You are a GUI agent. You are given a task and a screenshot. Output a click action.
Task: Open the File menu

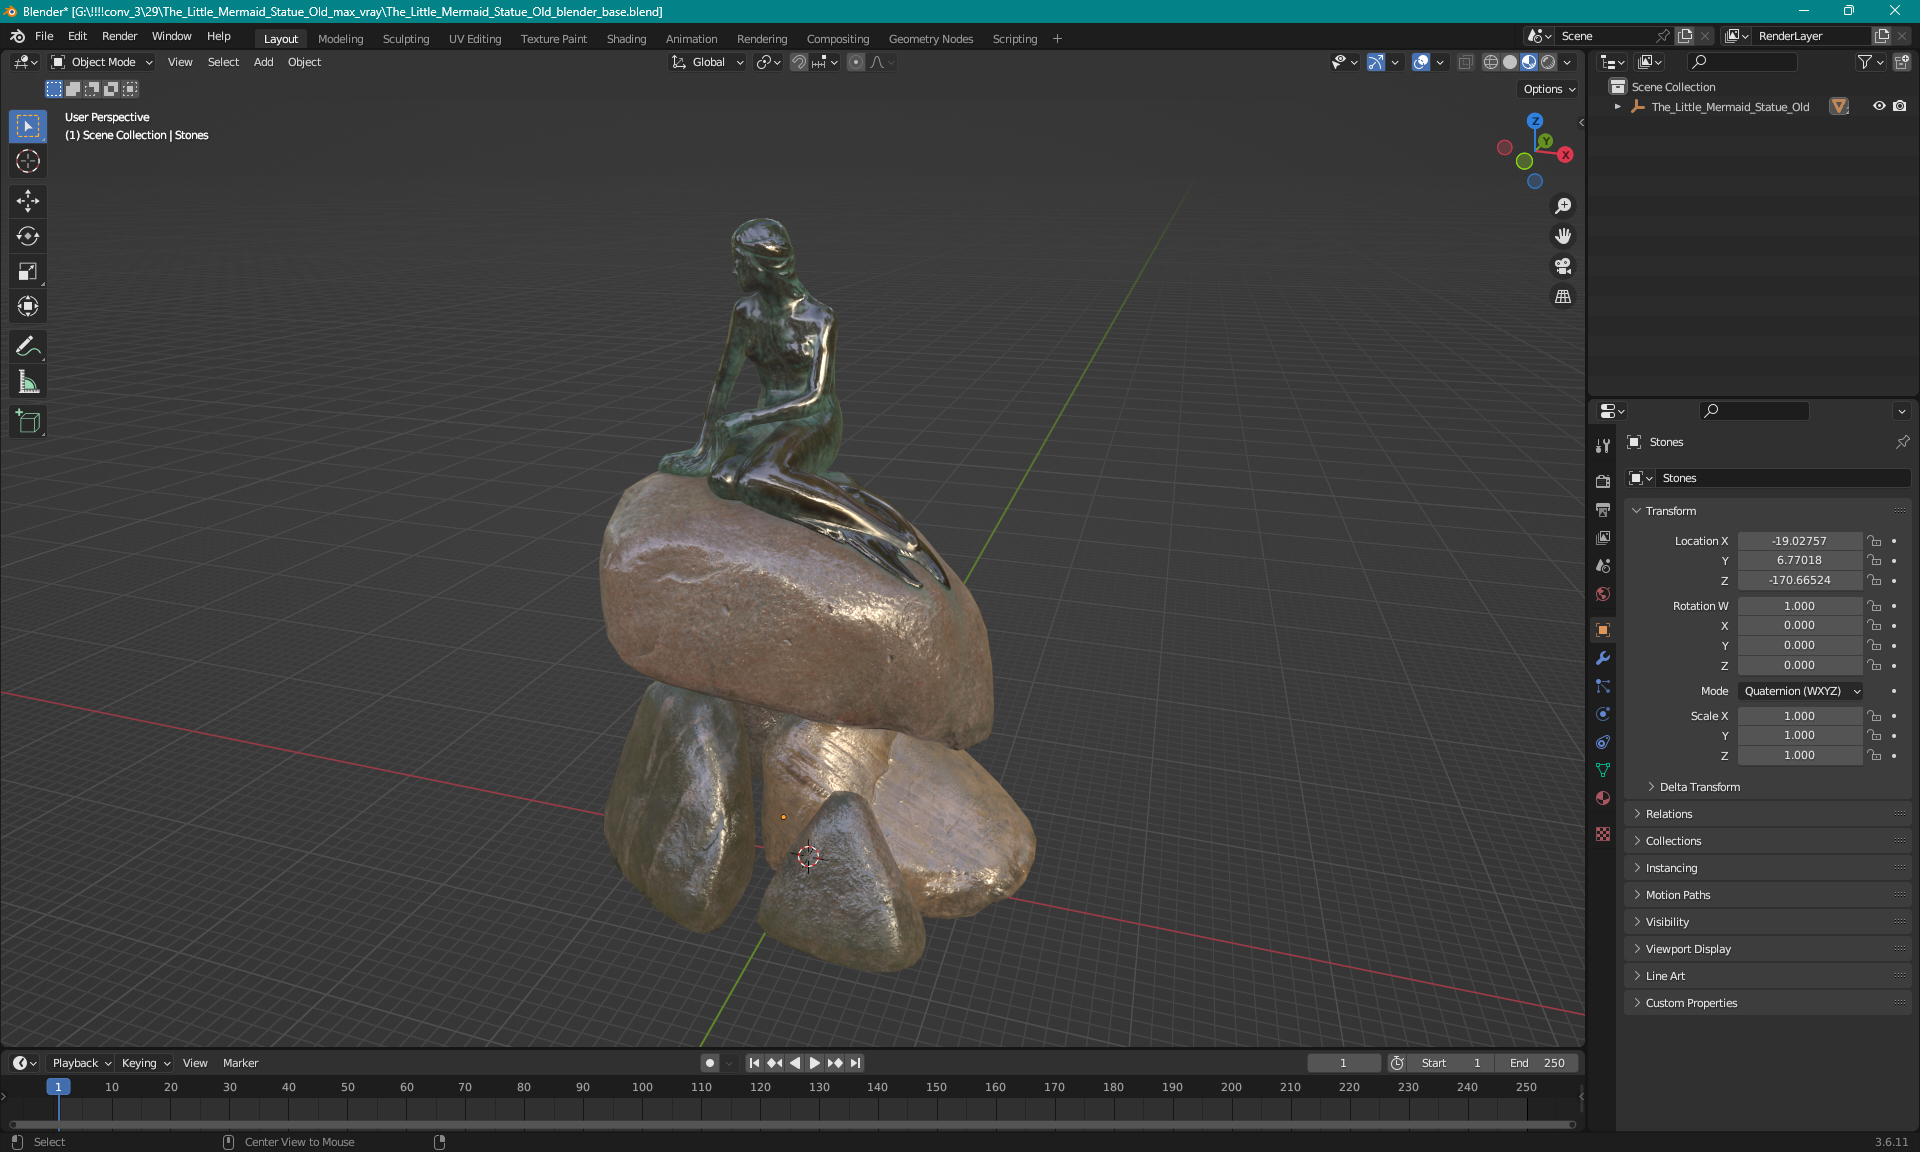click(x=44, y=36)
